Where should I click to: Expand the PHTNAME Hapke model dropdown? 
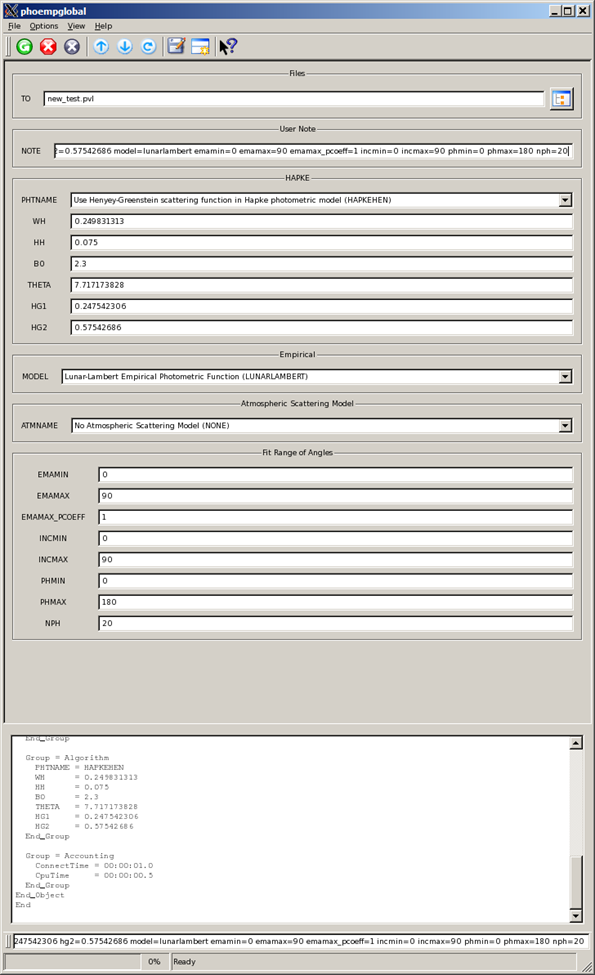[565, 200]
